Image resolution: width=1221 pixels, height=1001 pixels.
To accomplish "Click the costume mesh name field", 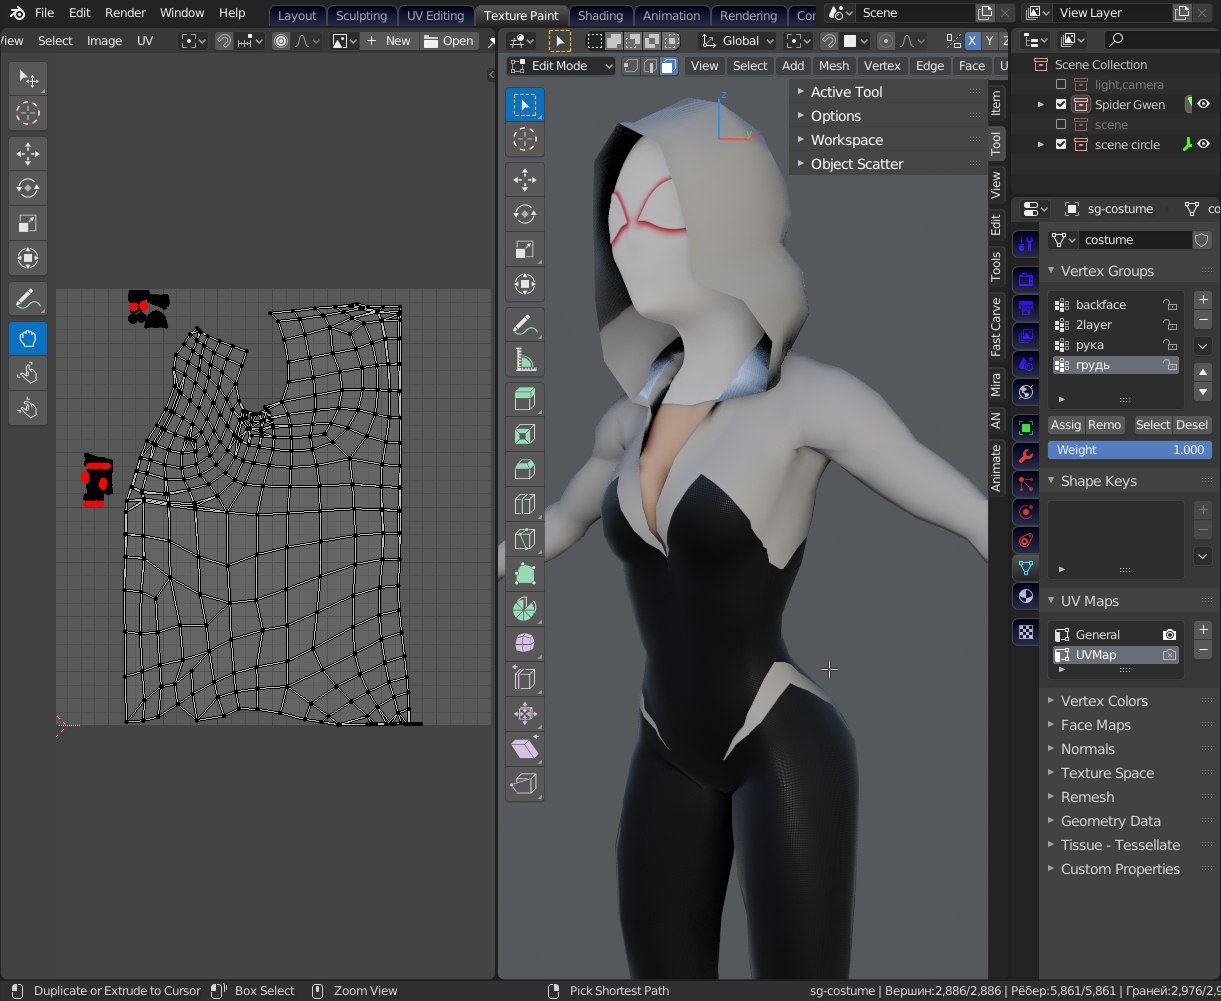I will 1135,240.
